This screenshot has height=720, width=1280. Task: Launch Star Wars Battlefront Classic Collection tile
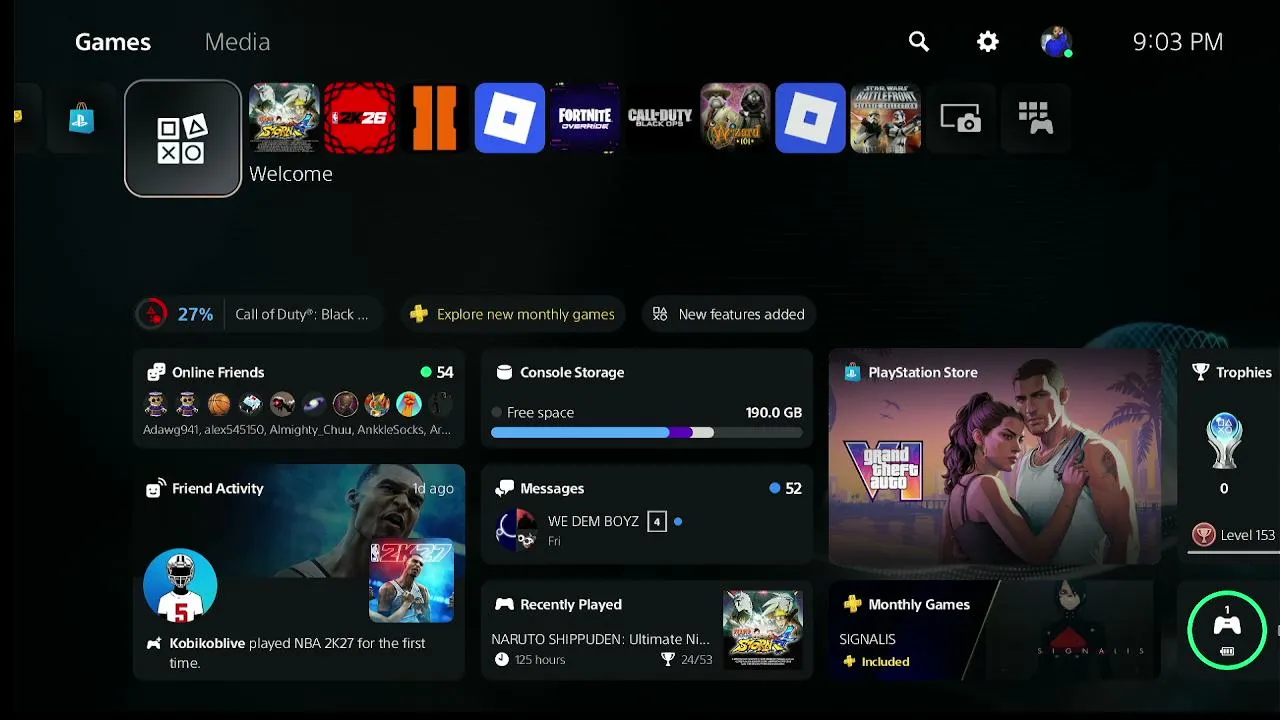[885, 118]
